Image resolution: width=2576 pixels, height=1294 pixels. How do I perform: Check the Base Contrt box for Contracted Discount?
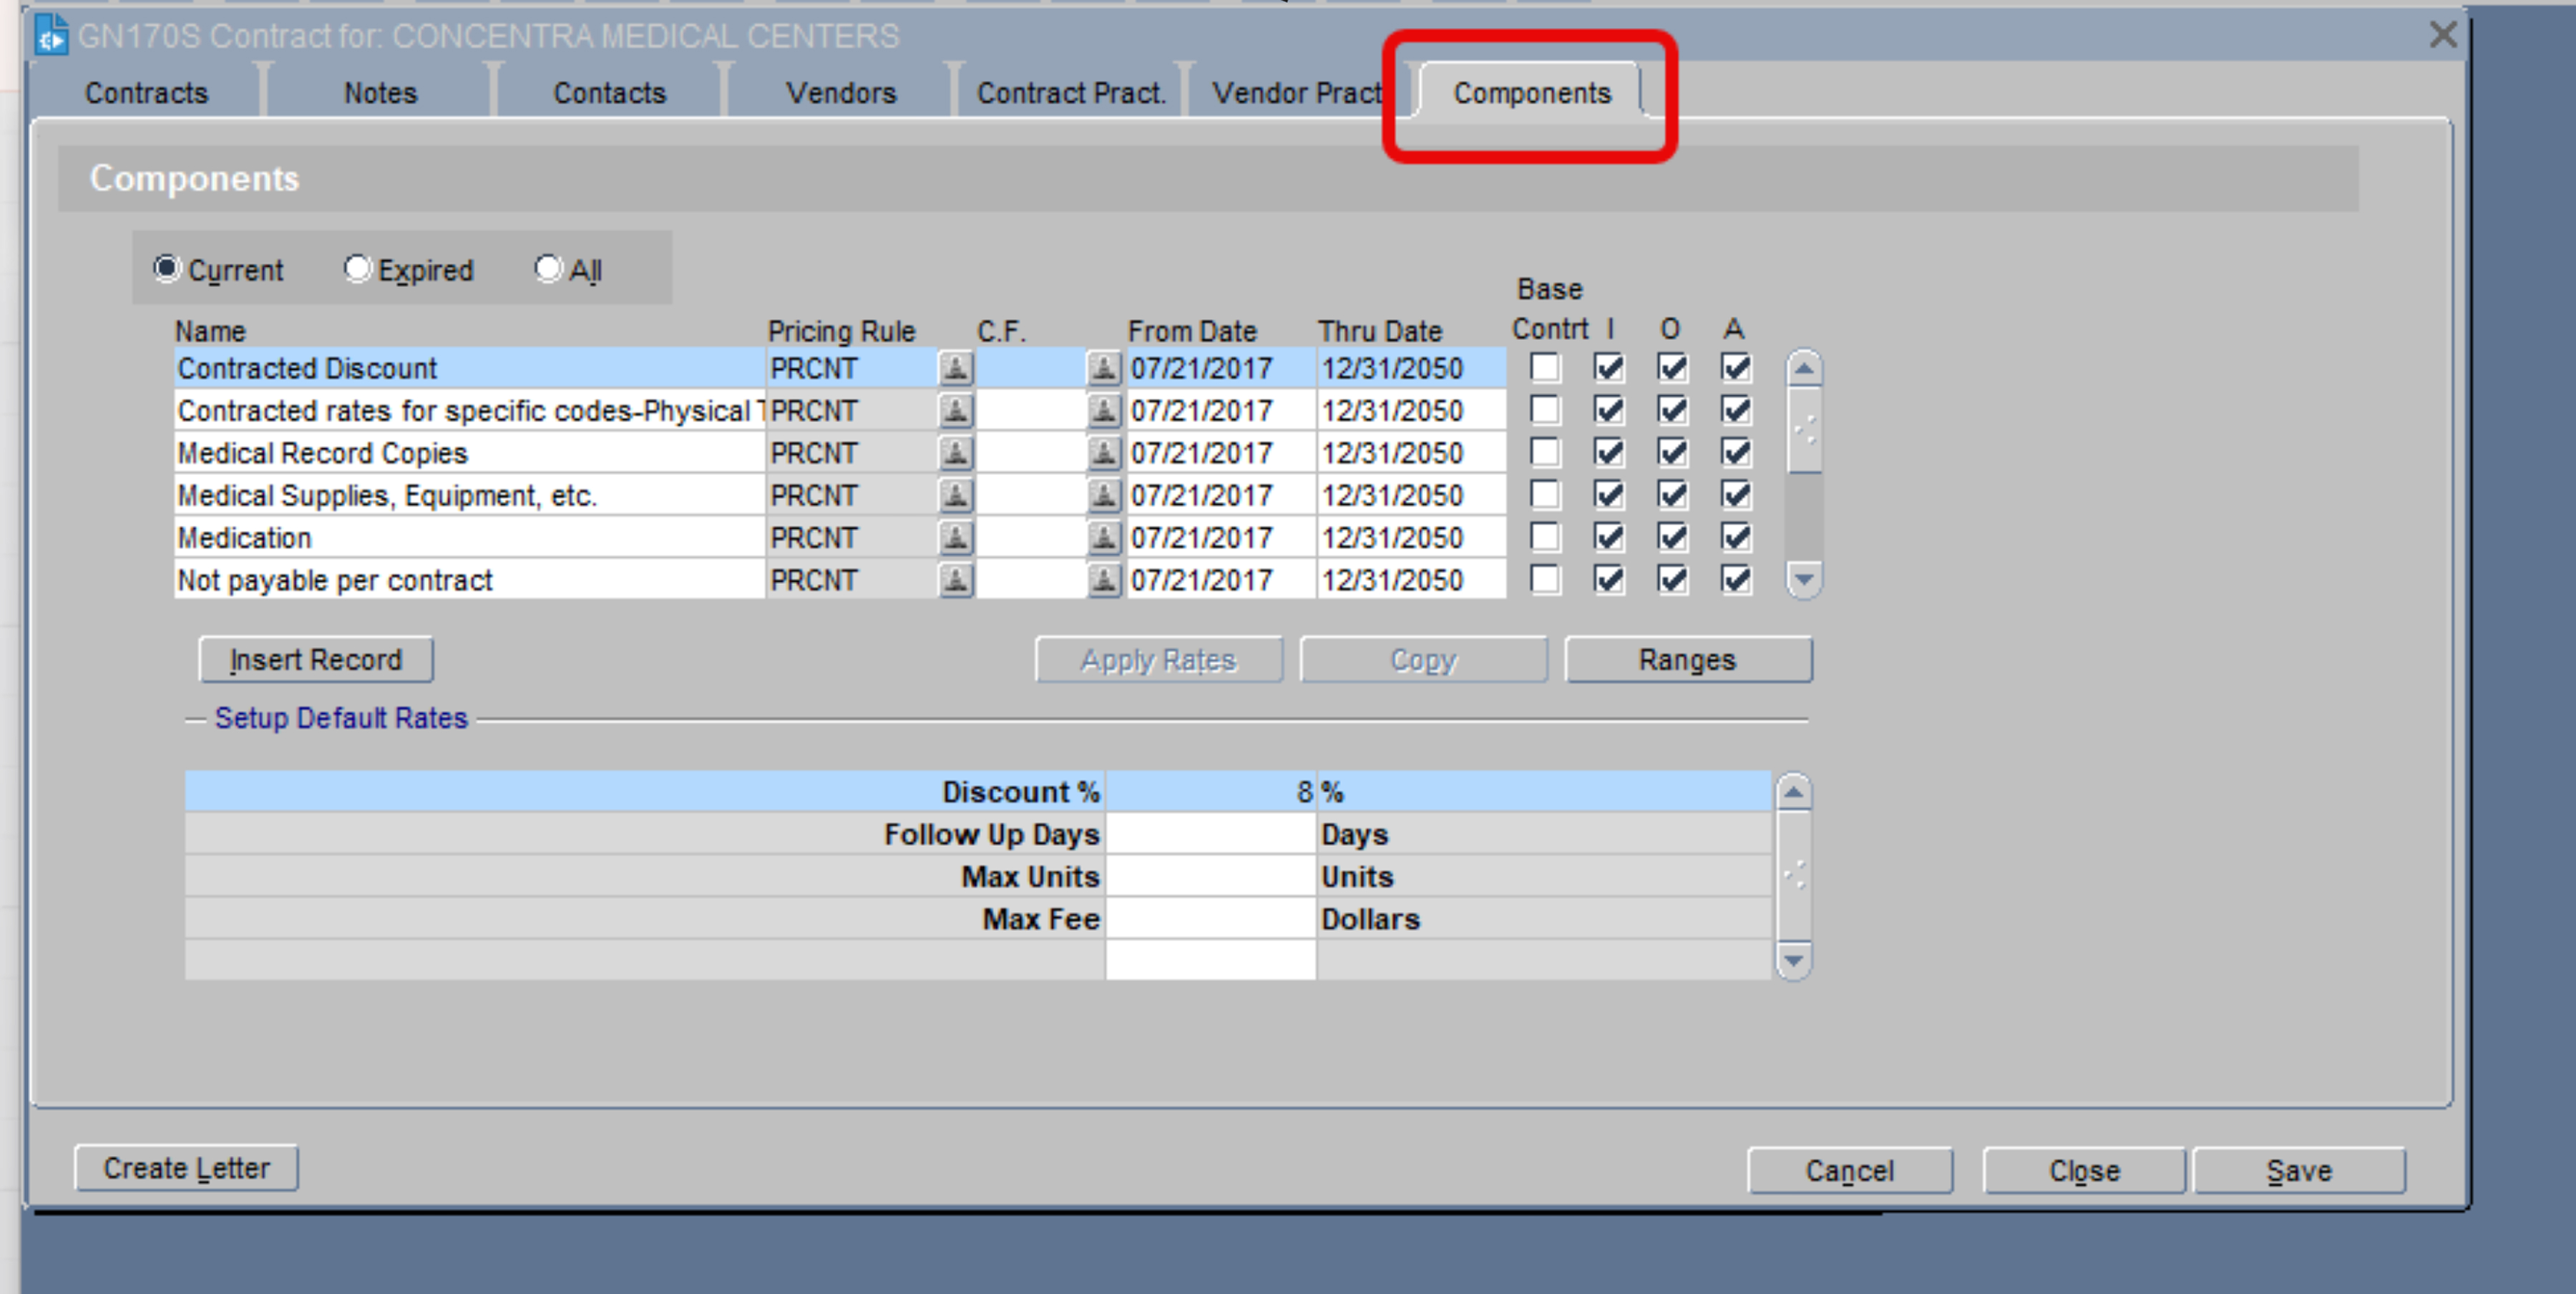[x=1545, y=368]
